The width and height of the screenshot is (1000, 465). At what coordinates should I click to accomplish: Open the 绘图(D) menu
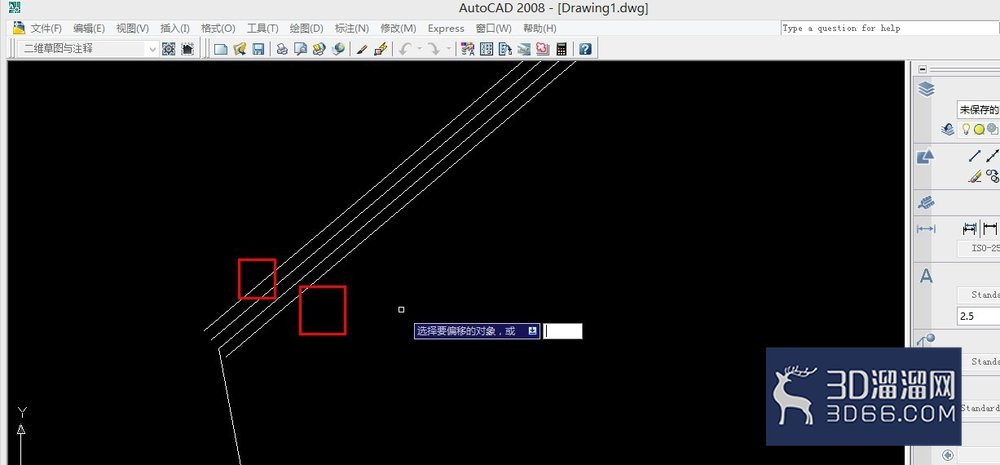pos(307,28)
